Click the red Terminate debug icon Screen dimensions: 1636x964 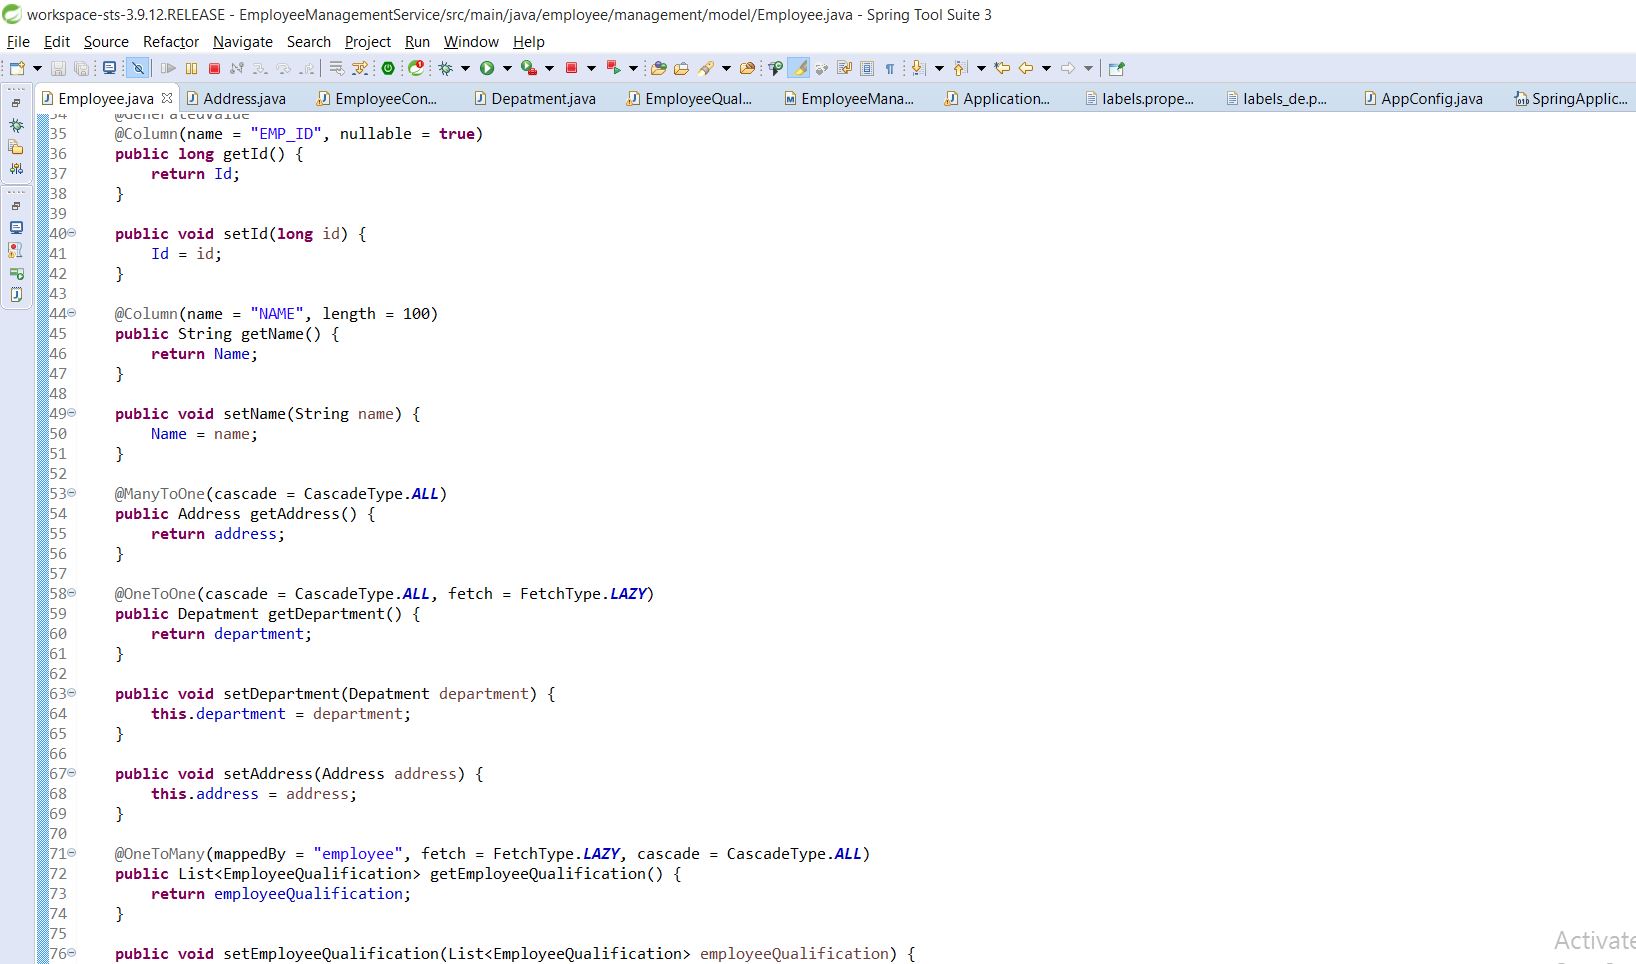[214, 68]
